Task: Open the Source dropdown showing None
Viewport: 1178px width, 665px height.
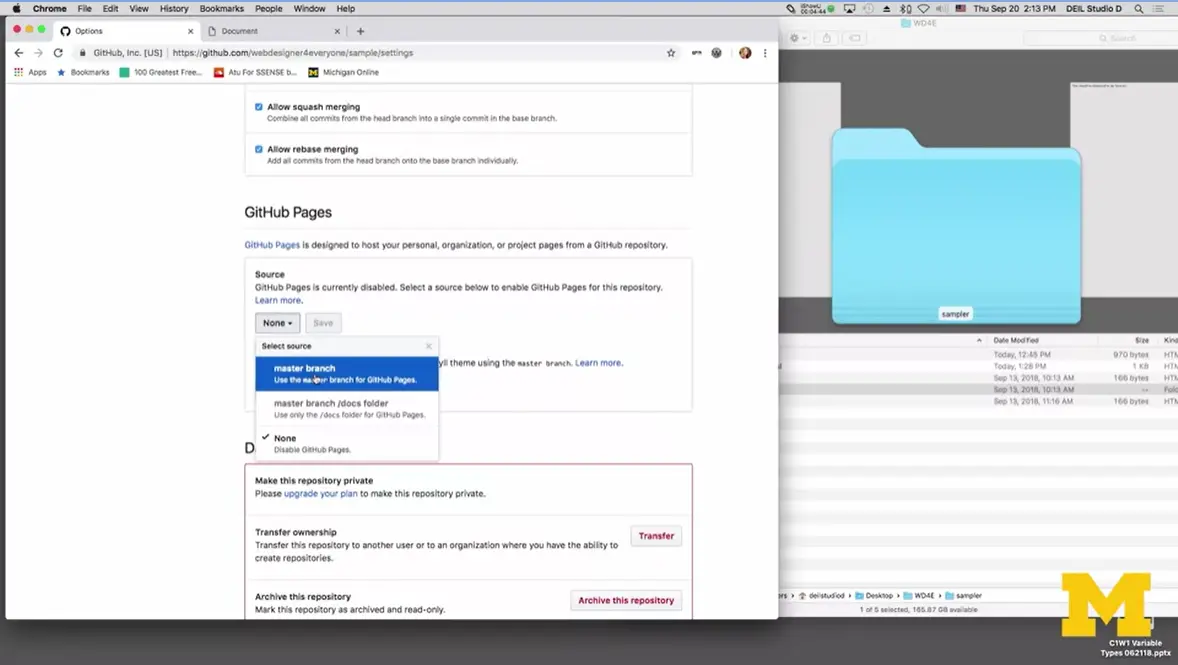Action: [276, 322]
